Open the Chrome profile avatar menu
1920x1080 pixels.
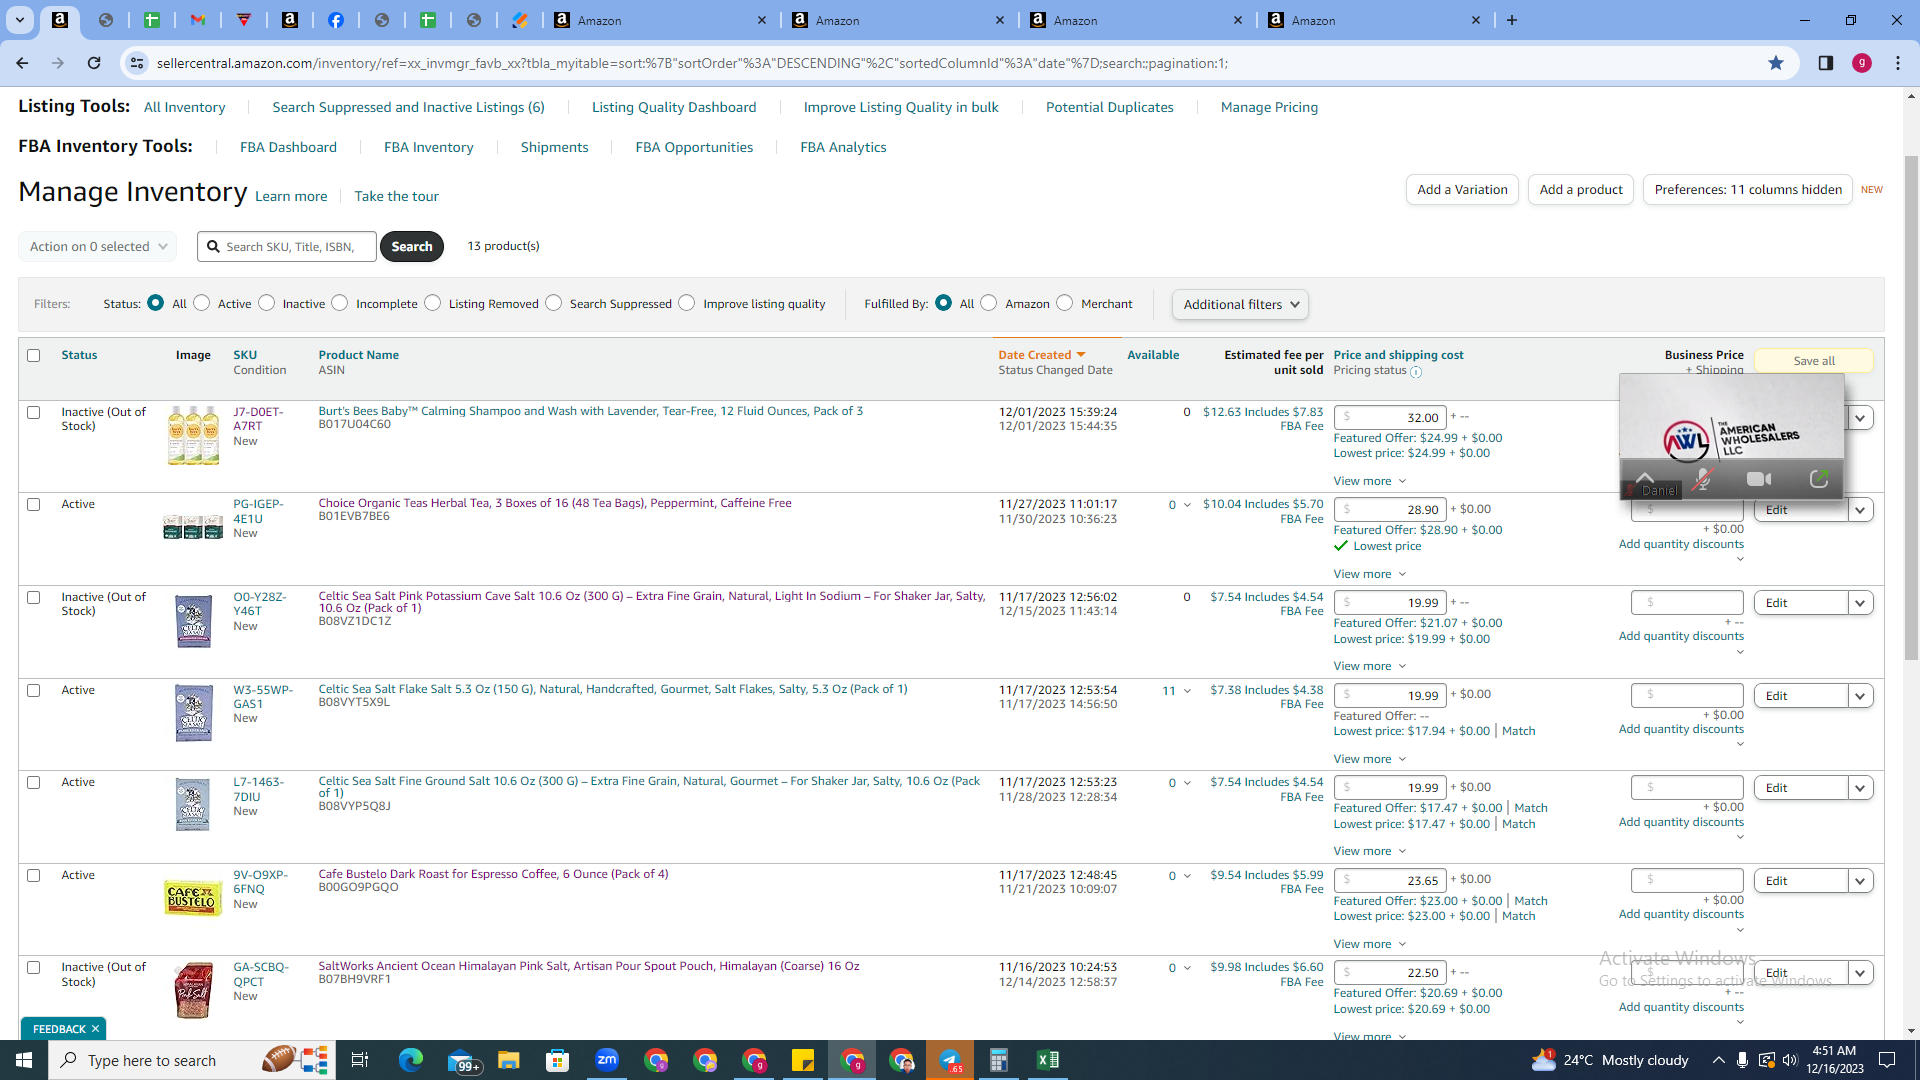point(1862,63)
